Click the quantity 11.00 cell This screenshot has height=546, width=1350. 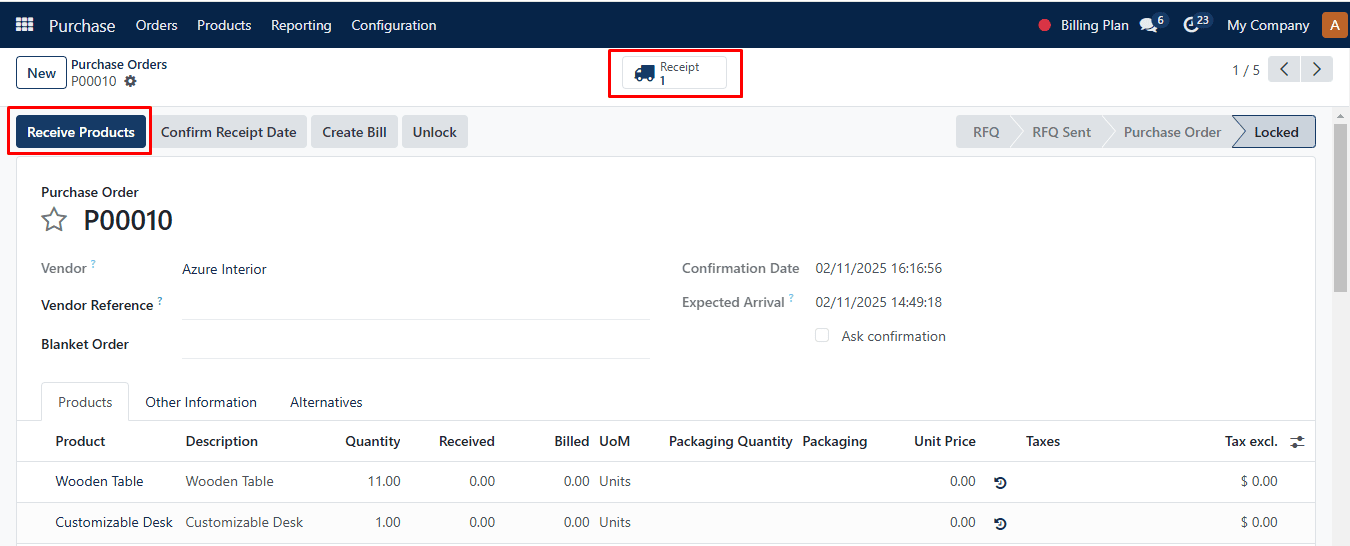(384, 481)
